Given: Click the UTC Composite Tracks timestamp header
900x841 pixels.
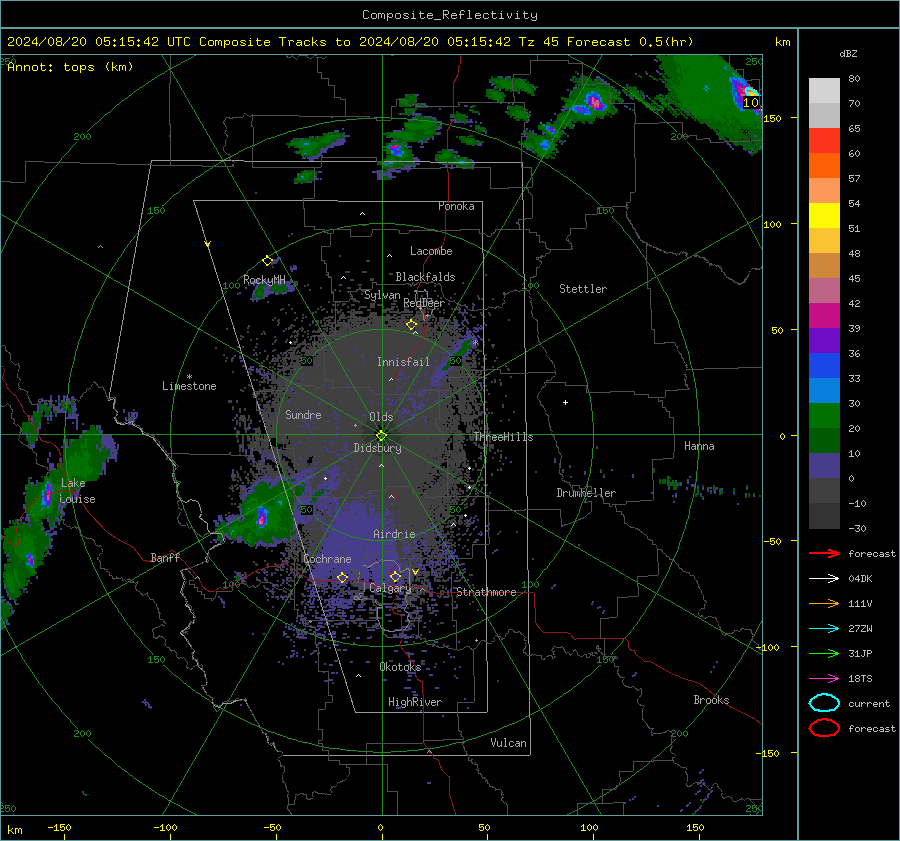Looking at the screenshot, I should click(x=350, y=42).
